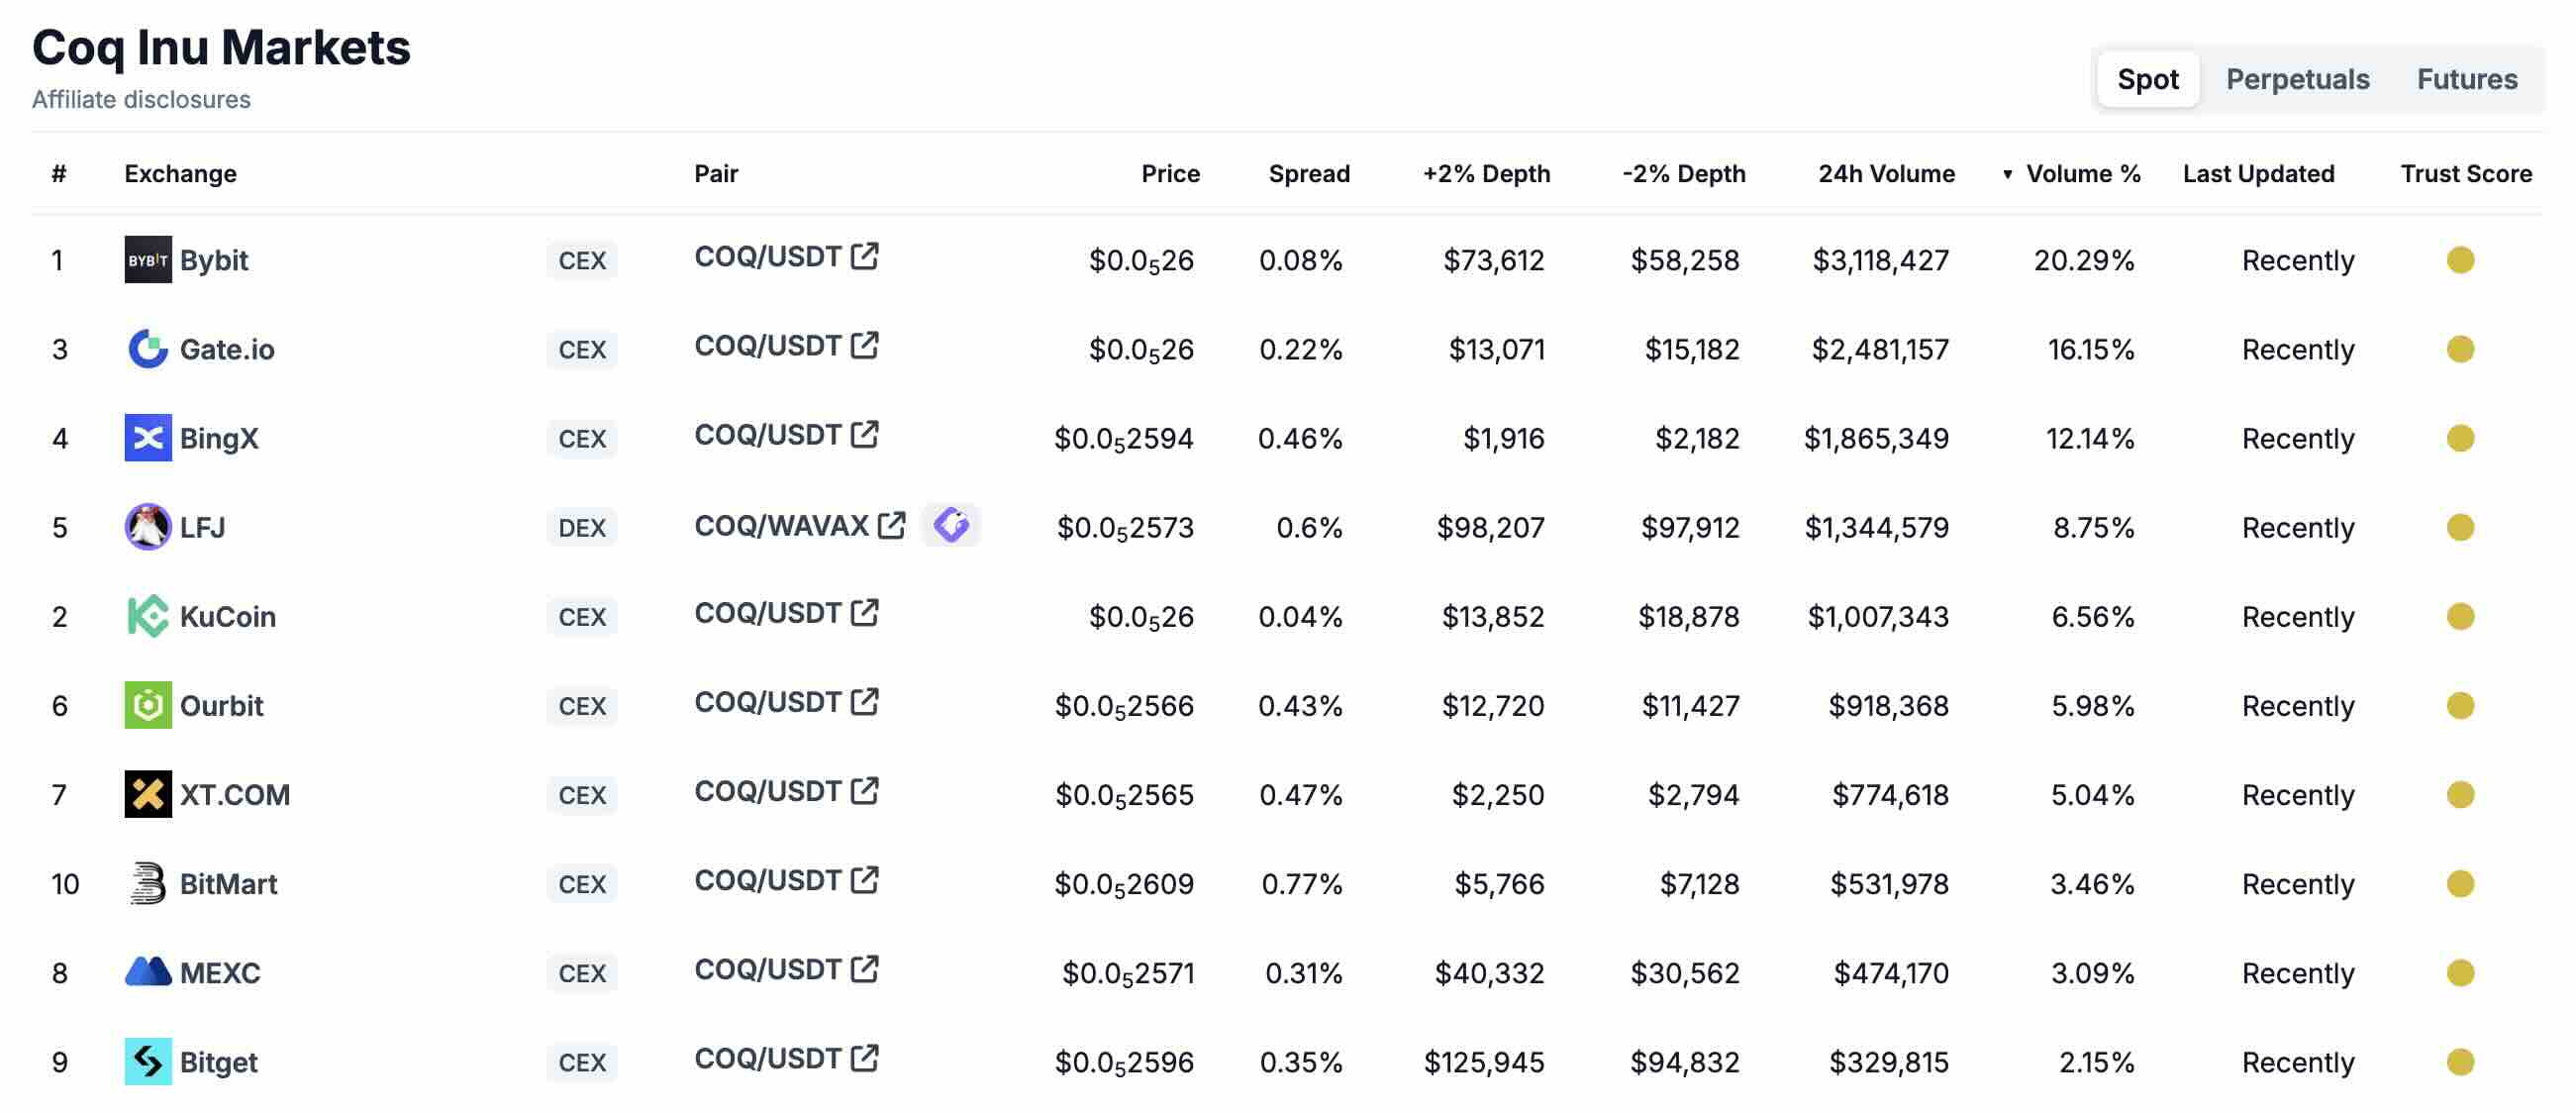This screenshot has width=2576, height=1113.
Task: Click the Bitget exchange logo
Action: pyautogui.click(x=148, y=1061)
